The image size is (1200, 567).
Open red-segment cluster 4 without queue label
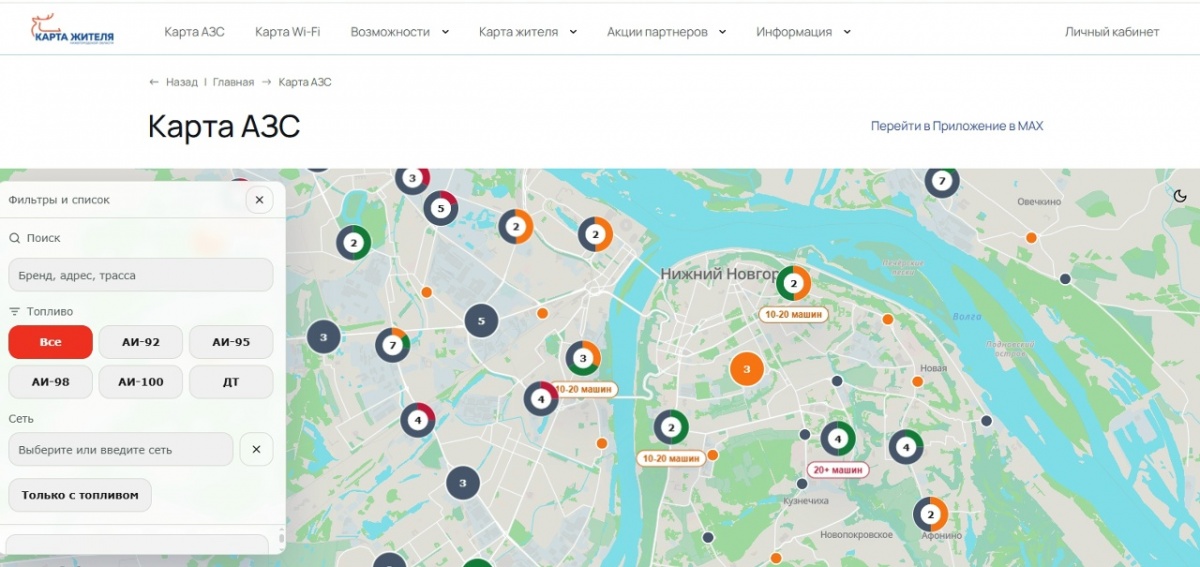tap(418, 420)
